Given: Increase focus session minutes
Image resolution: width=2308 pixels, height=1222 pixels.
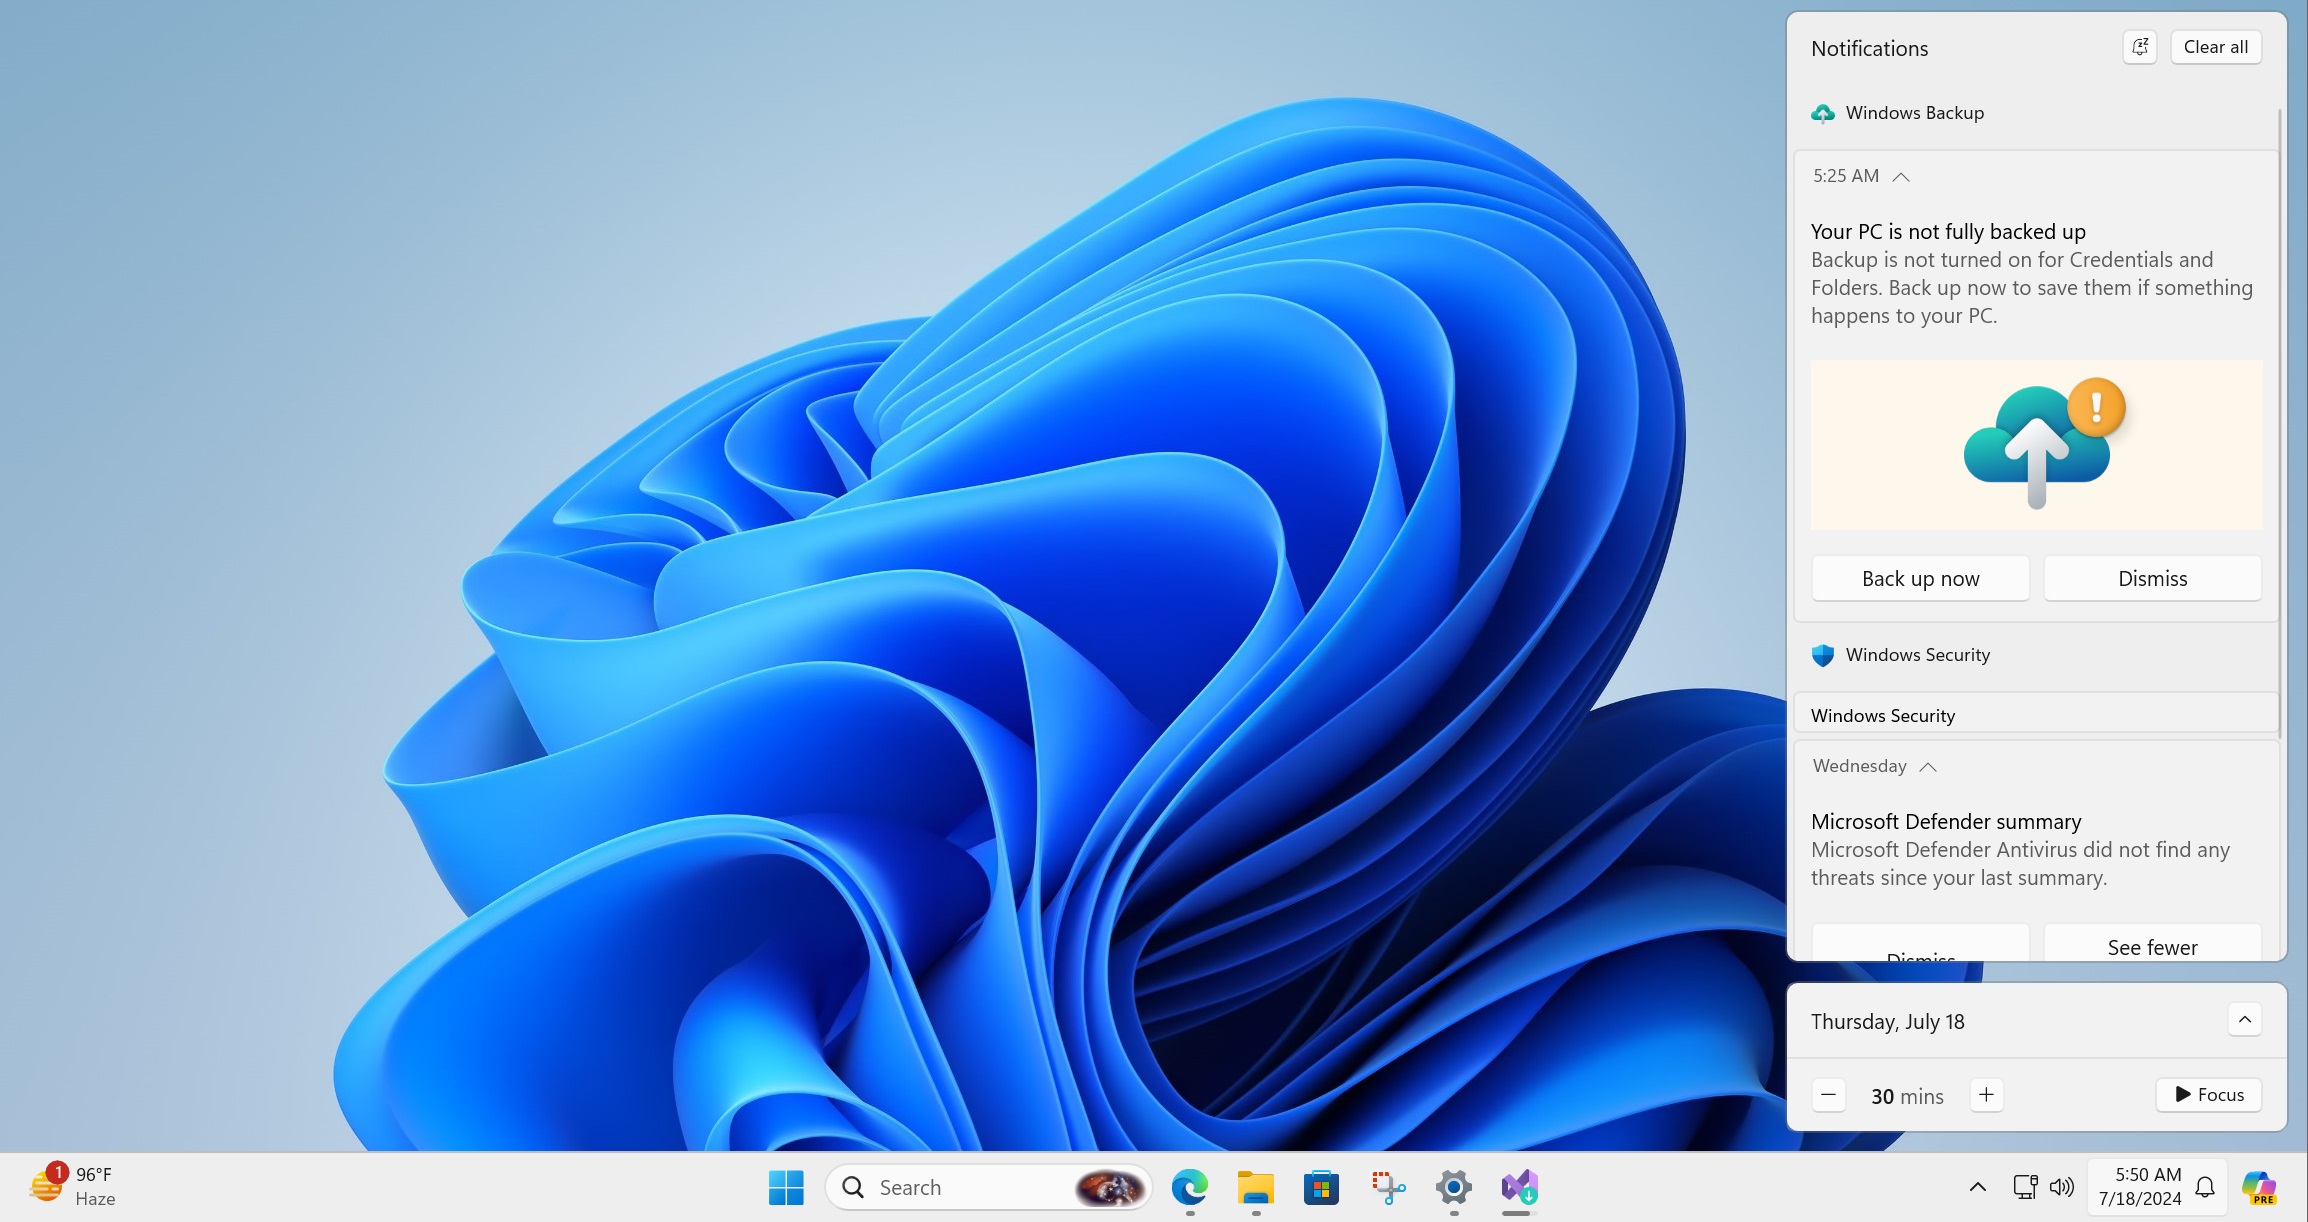Looking at the screenshot, I should [1986, 1095].
